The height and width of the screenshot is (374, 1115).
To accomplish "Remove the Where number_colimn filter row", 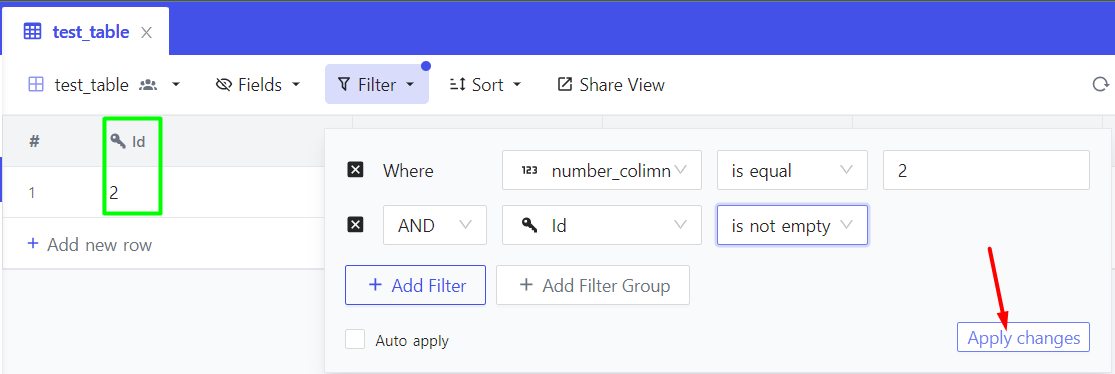I will coord(356,170).
